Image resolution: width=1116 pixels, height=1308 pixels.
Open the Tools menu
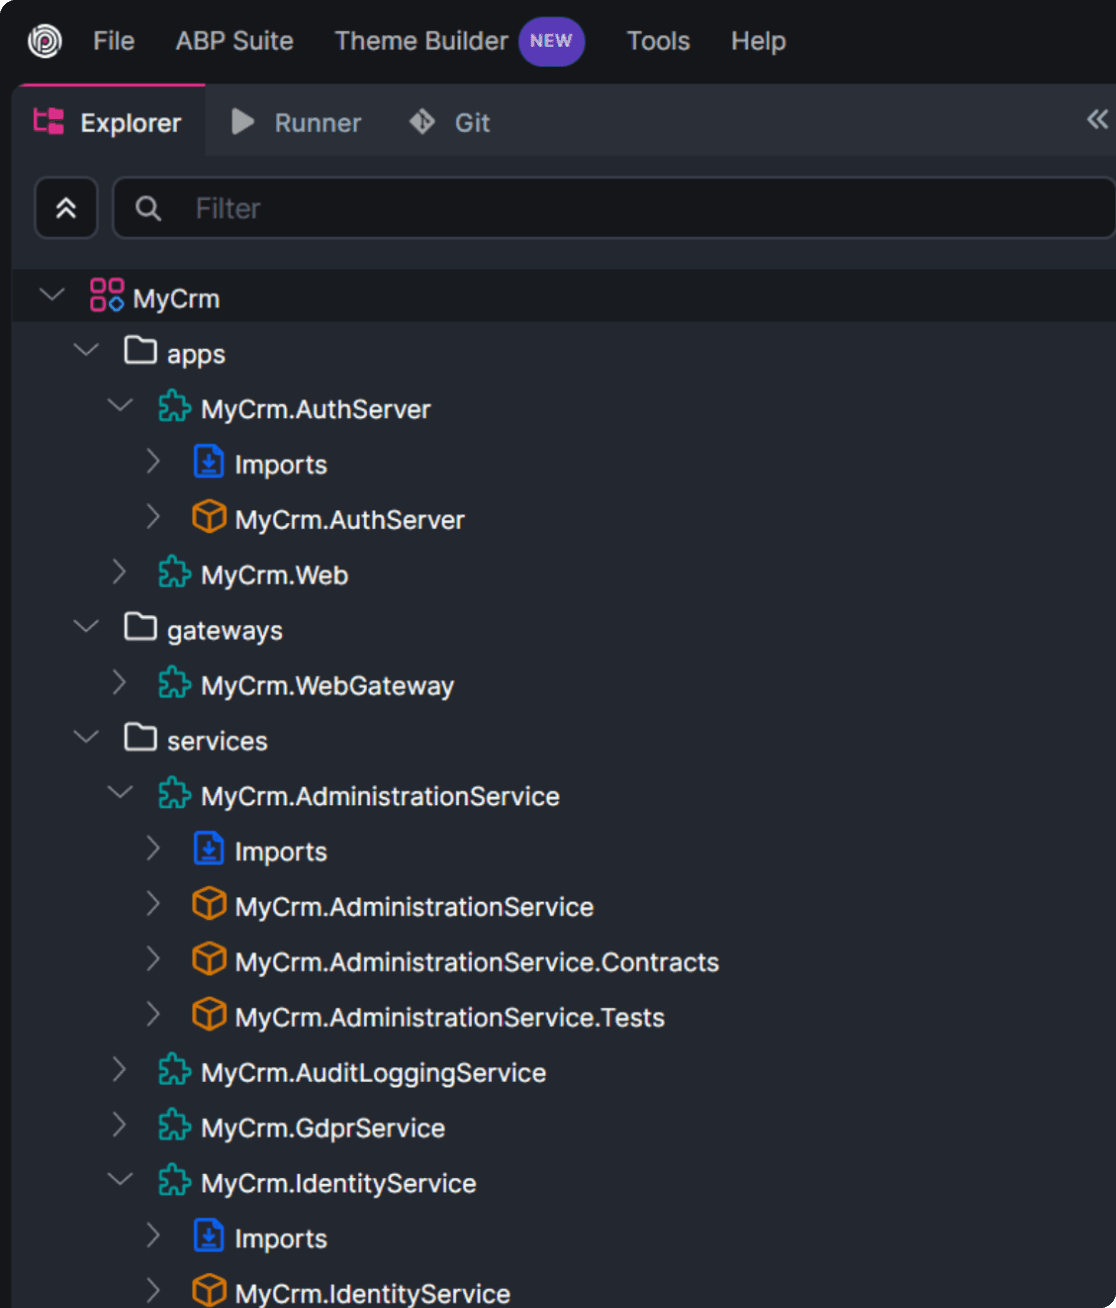click(x=658, y=41)
